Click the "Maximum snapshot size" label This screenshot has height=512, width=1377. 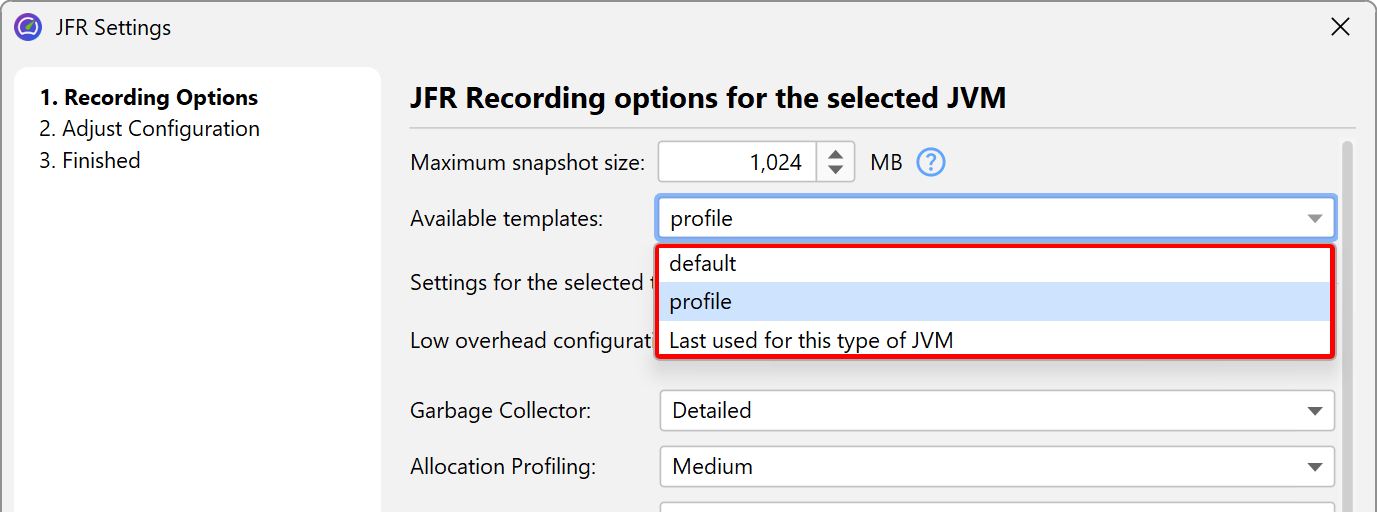[528, 163]
